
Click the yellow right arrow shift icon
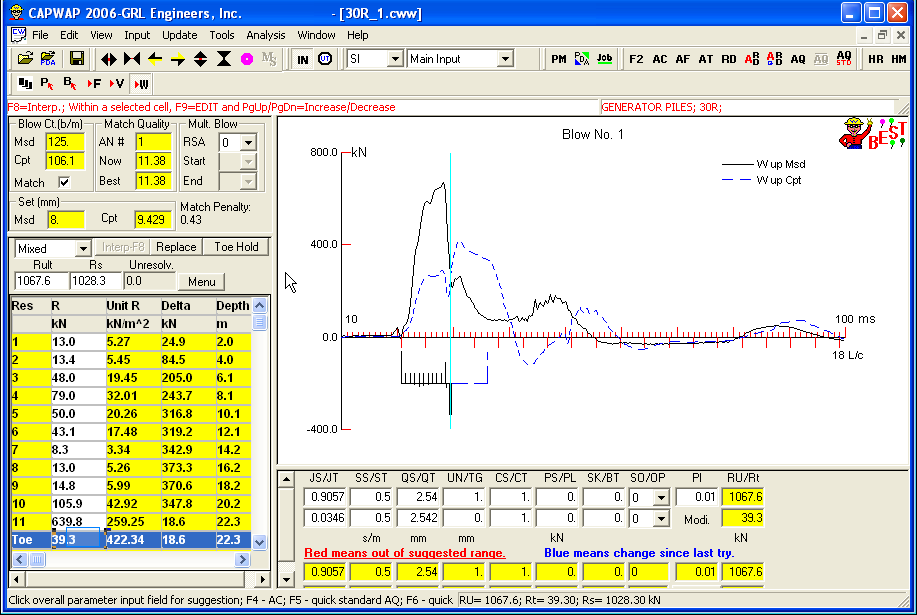[178, 59]
